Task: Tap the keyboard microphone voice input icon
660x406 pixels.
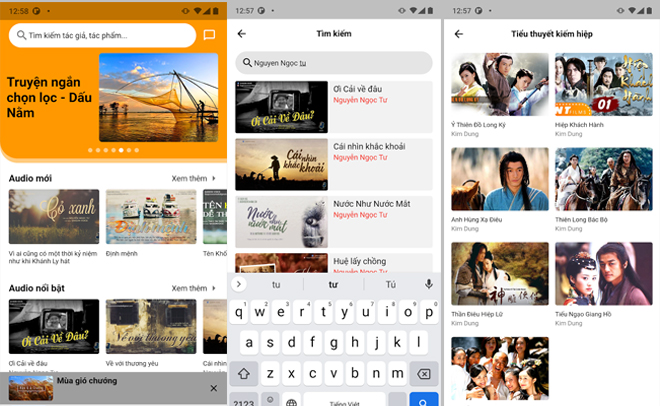Action: pyautogui.click(x=428, y=284)
